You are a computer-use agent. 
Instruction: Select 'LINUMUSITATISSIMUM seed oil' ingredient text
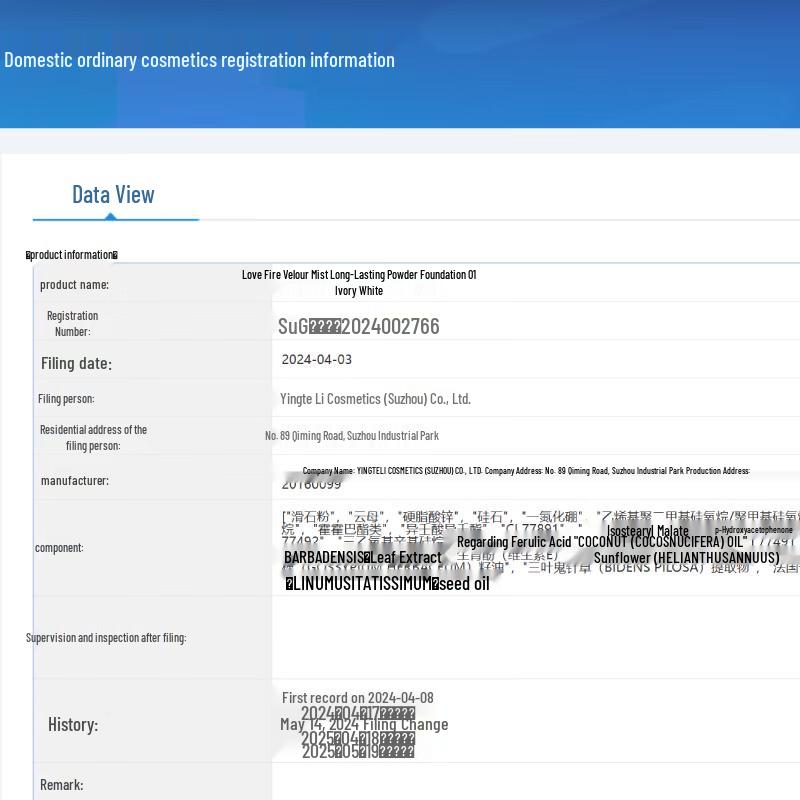click(387, 583)
